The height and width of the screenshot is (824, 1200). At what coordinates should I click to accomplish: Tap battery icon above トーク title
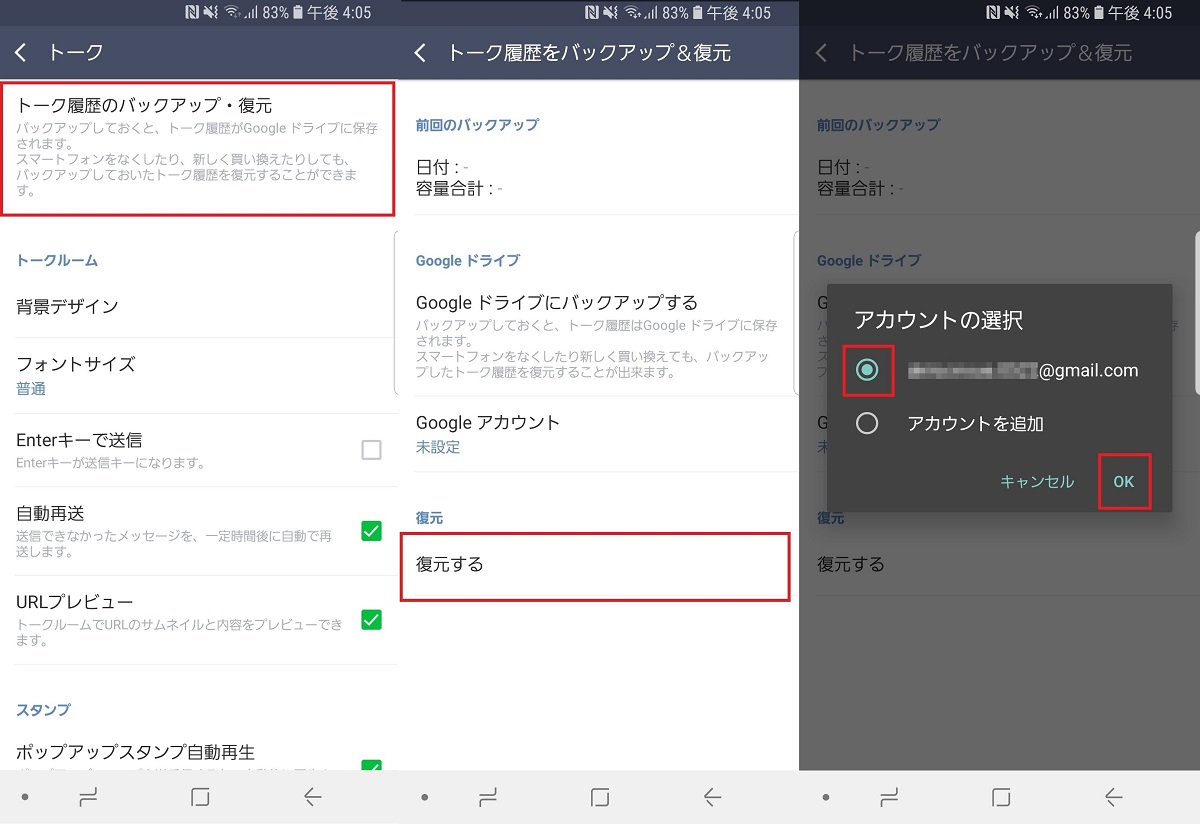point(298,13)
